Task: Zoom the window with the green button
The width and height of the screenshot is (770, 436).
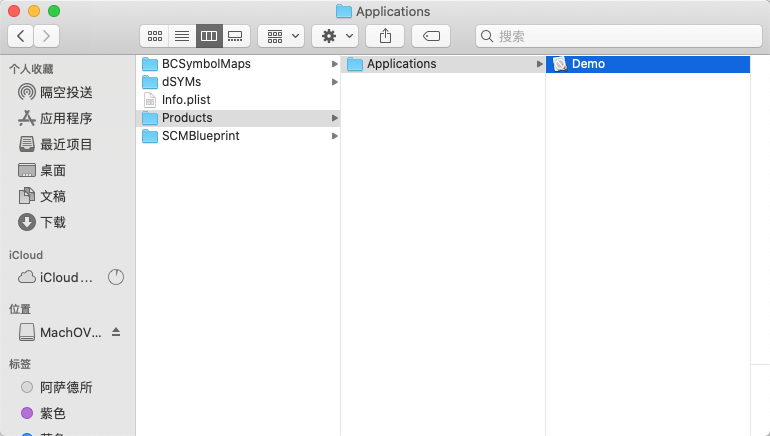Action: pyautogui.click(x=54, y=11)
